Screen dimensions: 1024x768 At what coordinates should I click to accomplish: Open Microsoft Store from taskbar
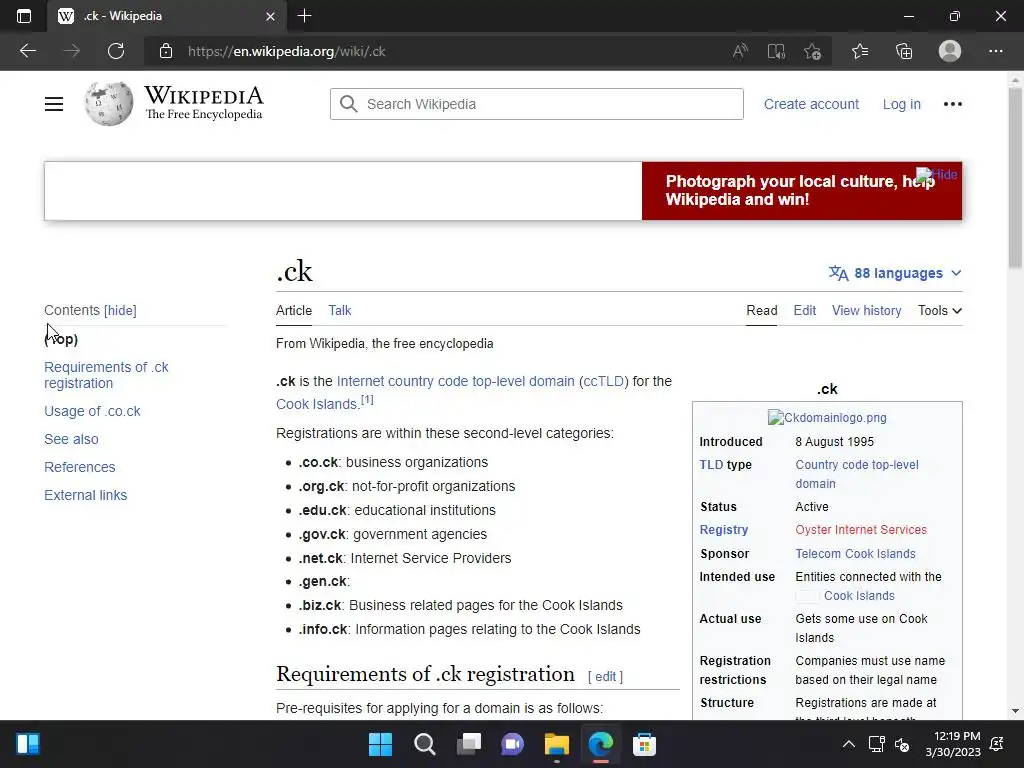pyautogui.click(x=644, y=744)
